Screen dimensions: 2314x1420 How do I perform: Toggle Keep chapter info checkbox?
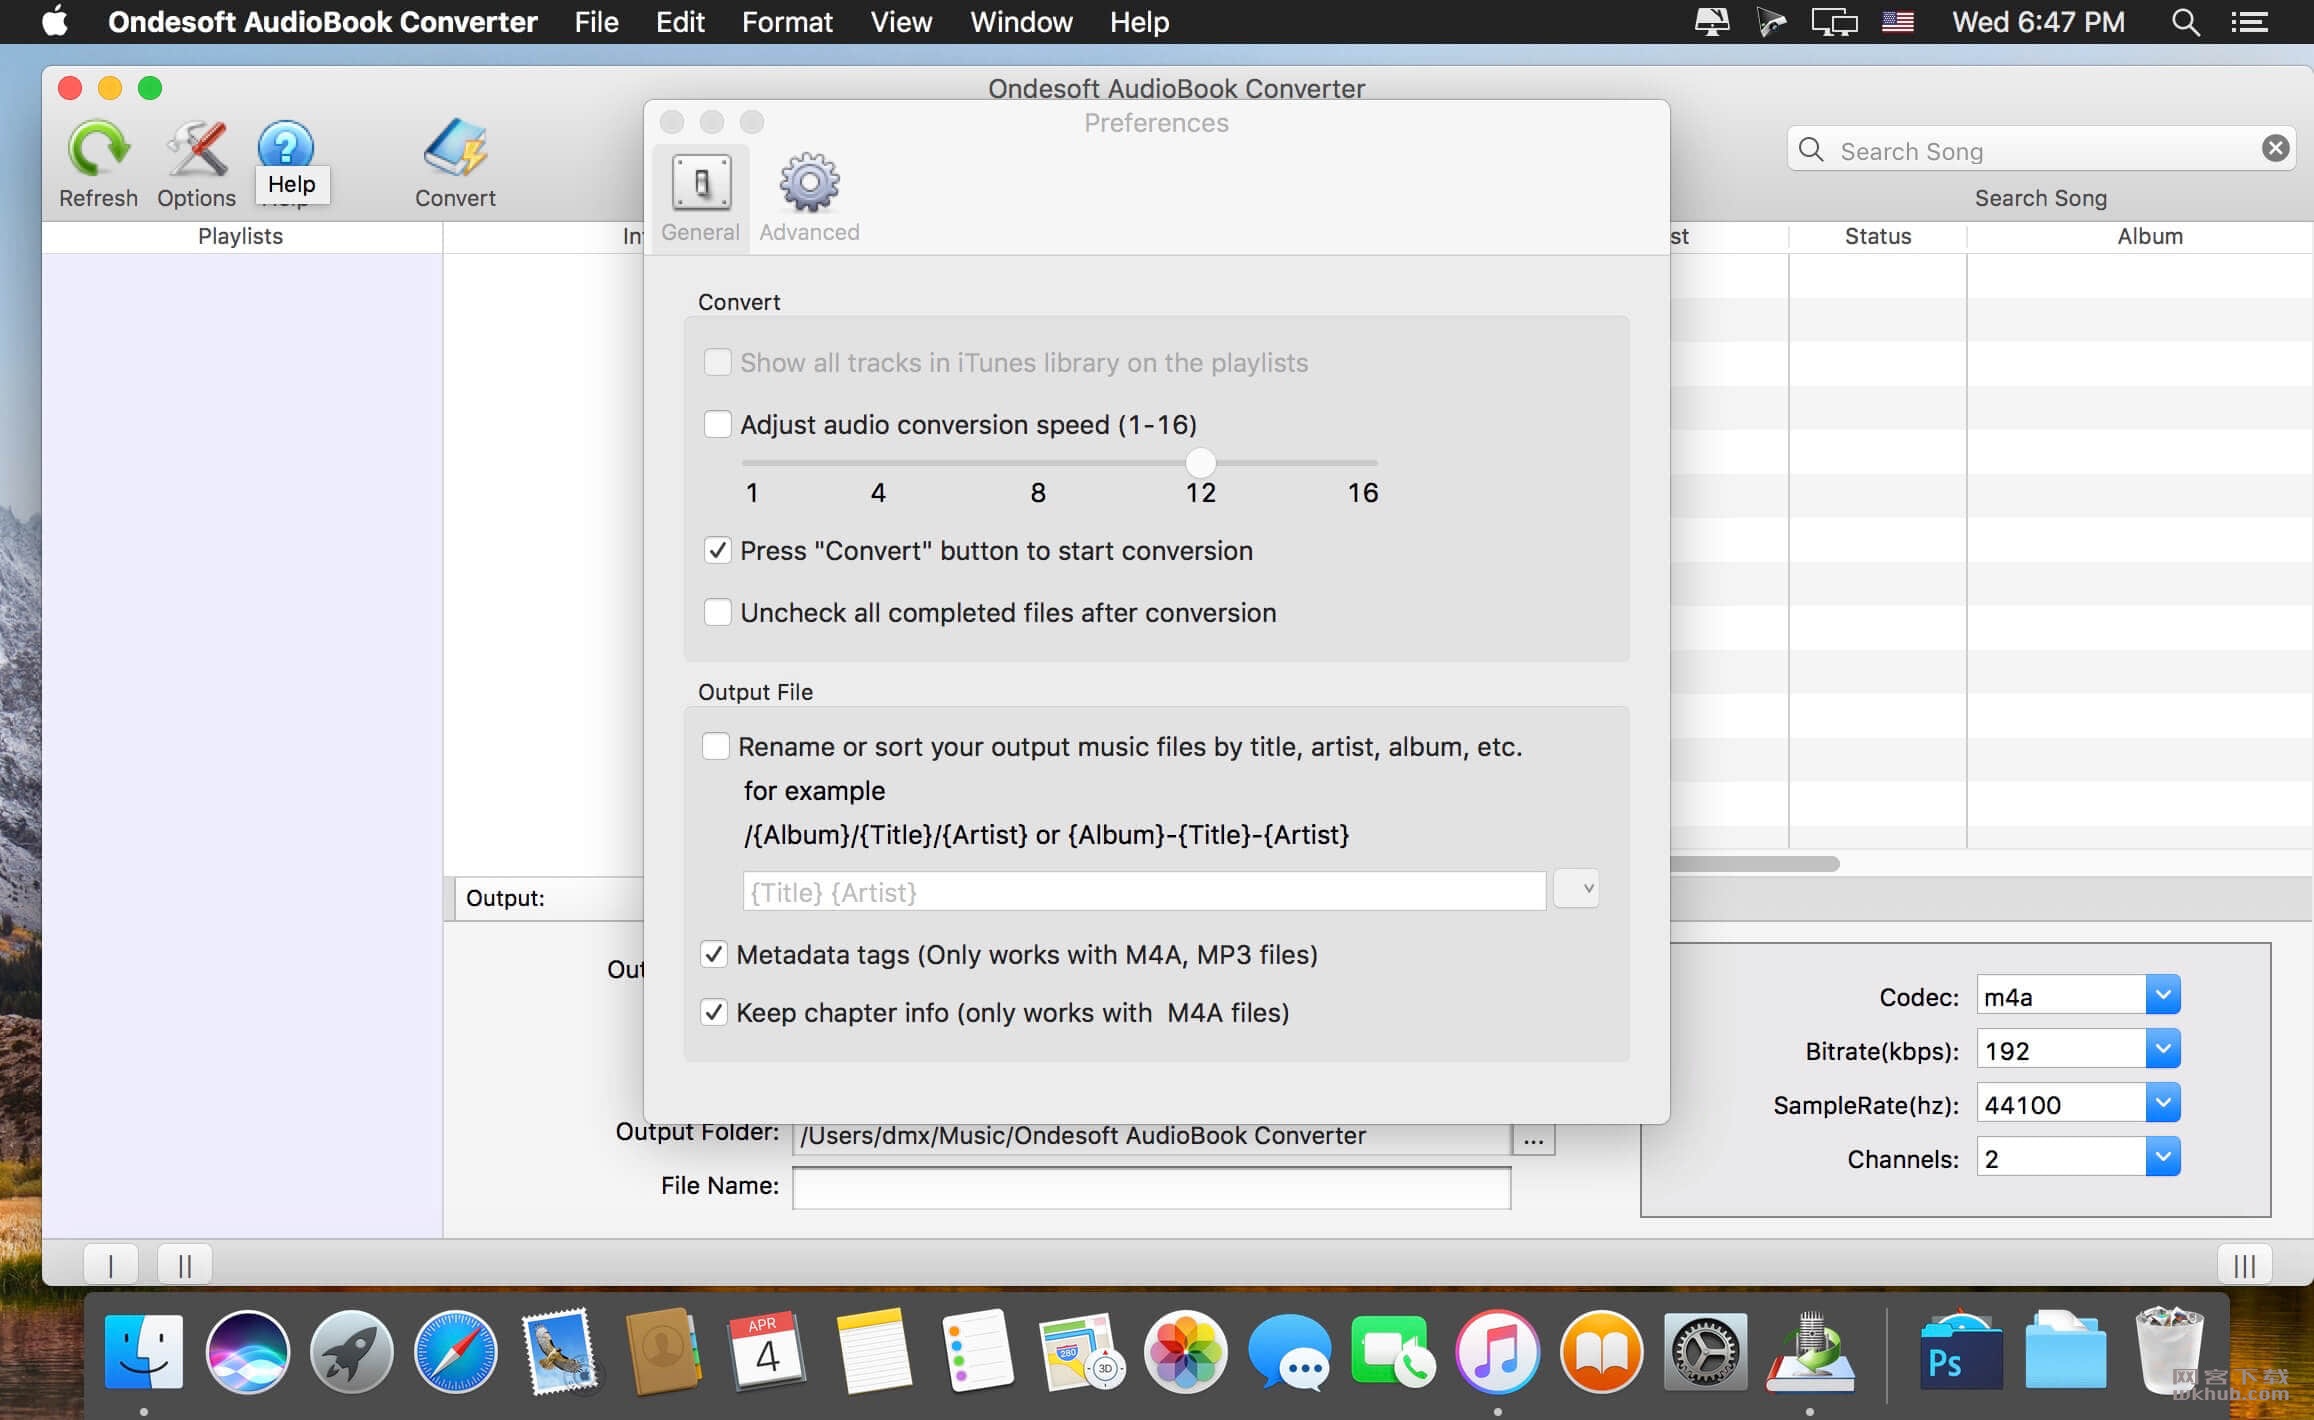pyautogui.click(x=713, y=1012)
